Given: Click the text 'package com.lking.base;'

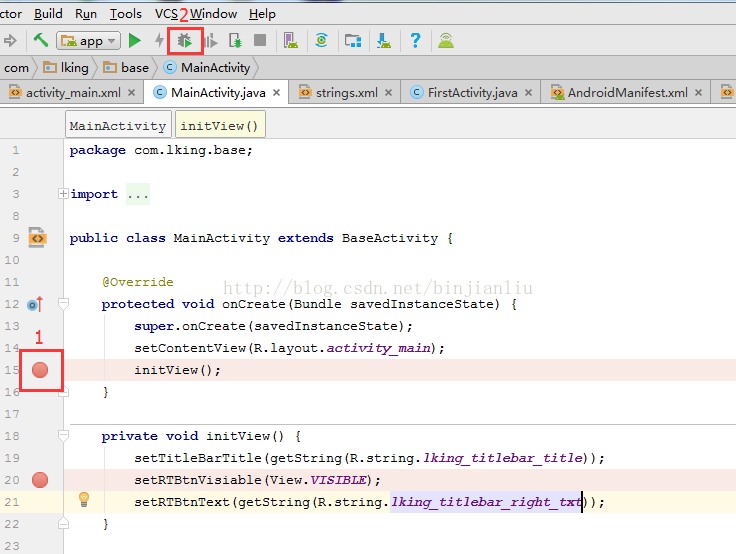Looking at the screenshot, I should click(161, 150).
